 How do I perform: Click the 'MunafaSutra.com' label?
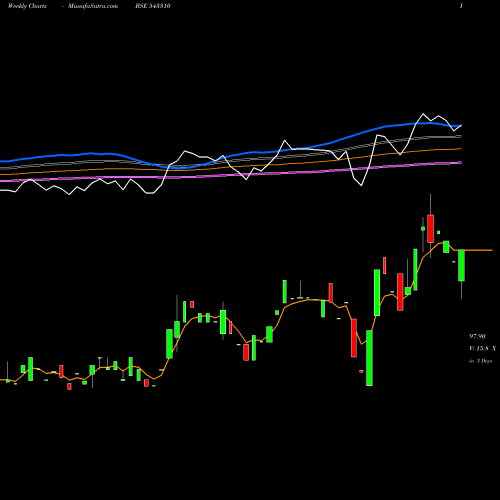pyautogui.click(x=93, y=6)
